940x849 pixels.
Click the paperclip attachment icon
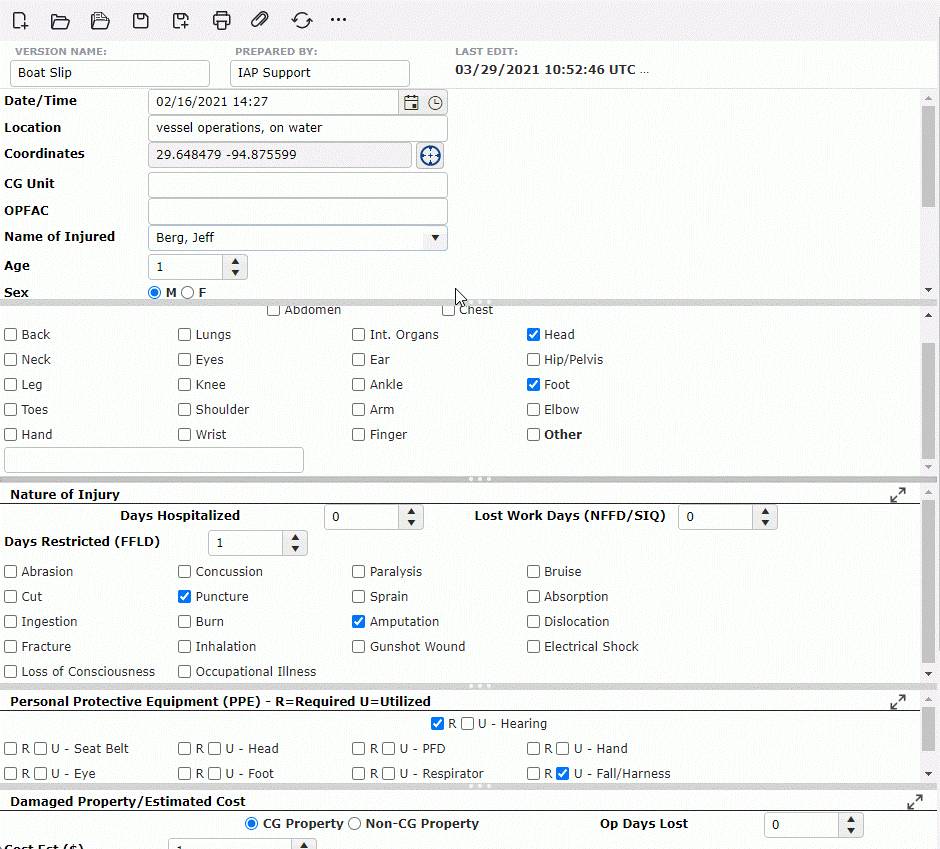260,20
